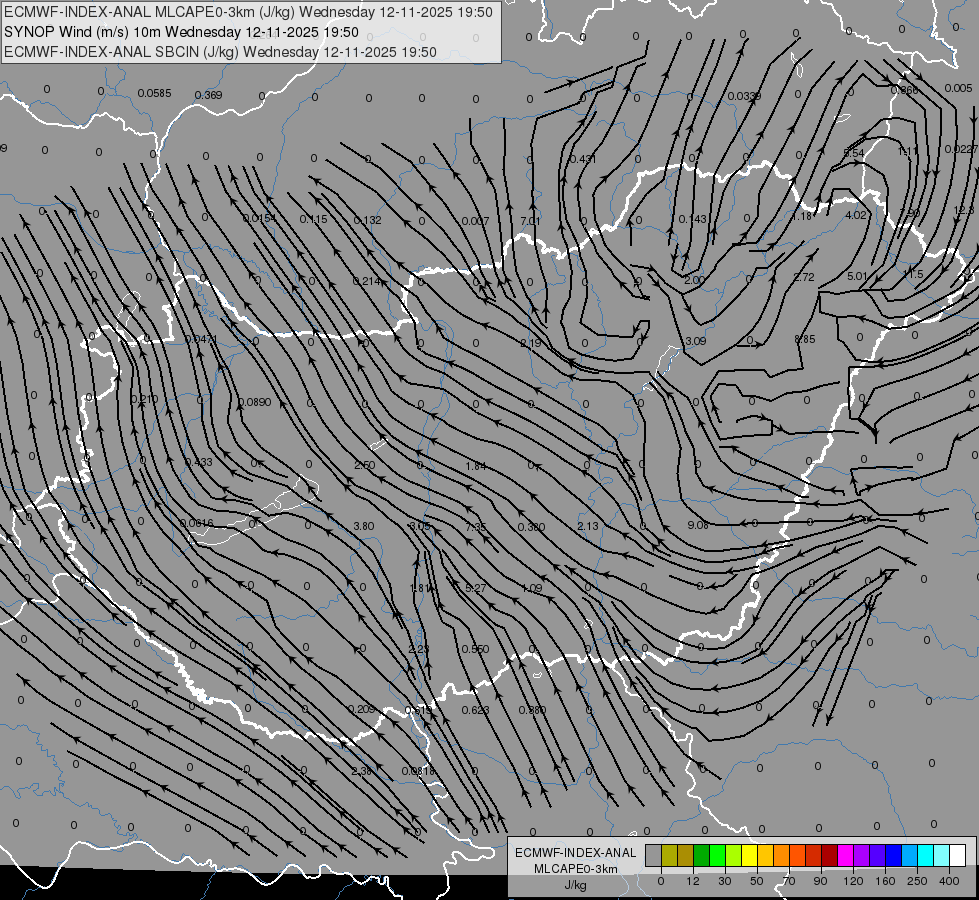The height and width of the screenshot is (900, 979).
Task: Click the gray swatch in the MLCAPE legend
Action: (x=654, y=855)
